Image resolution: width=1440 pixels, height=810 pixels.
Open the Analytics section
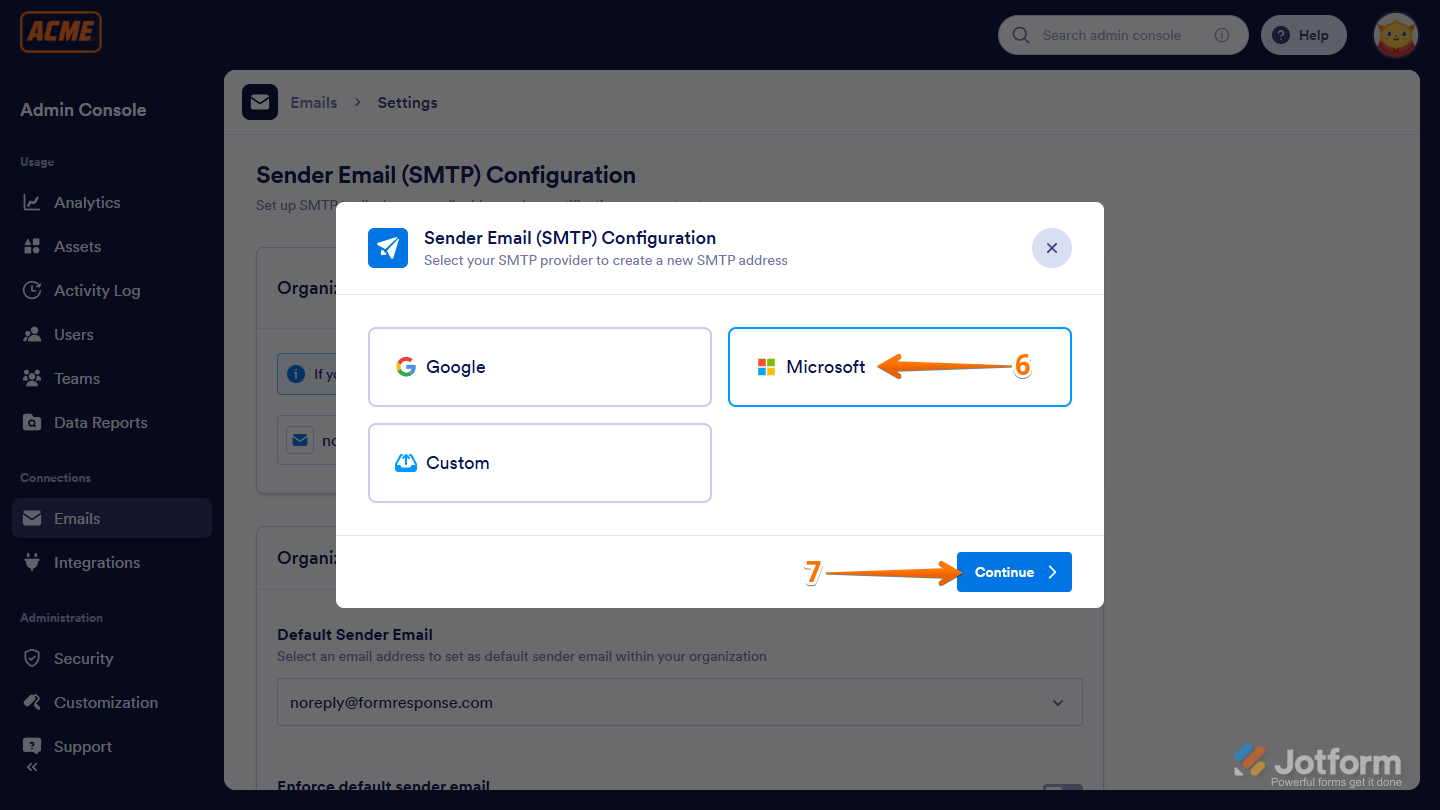85,202
